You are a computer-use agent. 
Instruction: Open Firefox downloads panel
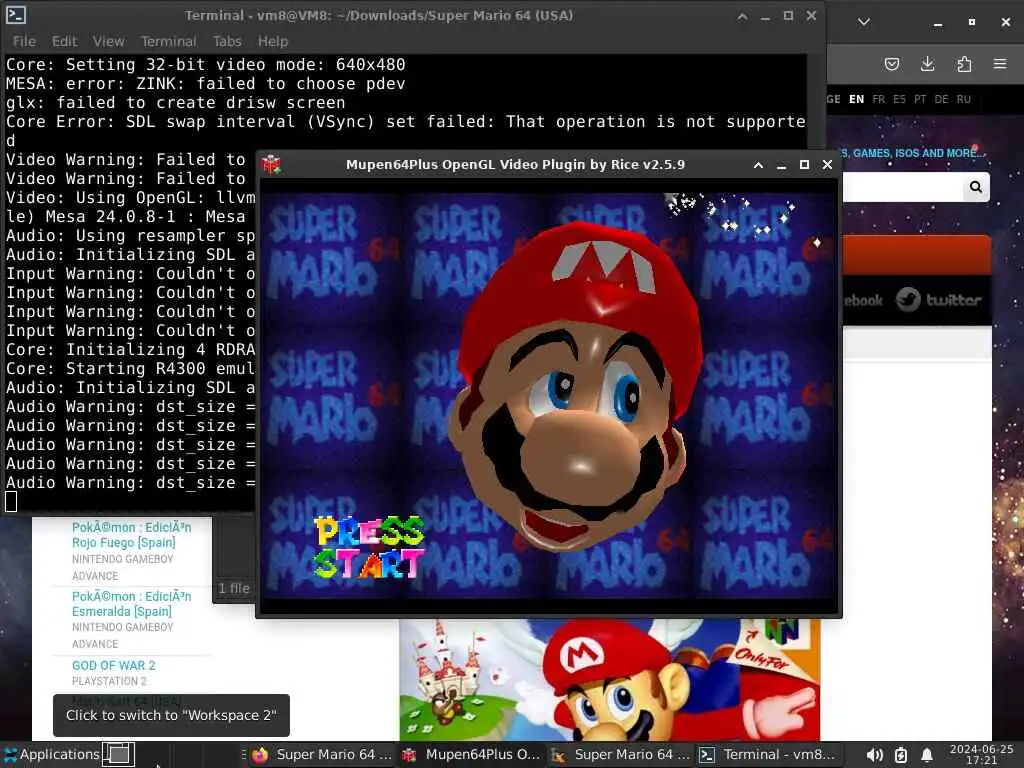pyautogui.click(x=927, y=64)
